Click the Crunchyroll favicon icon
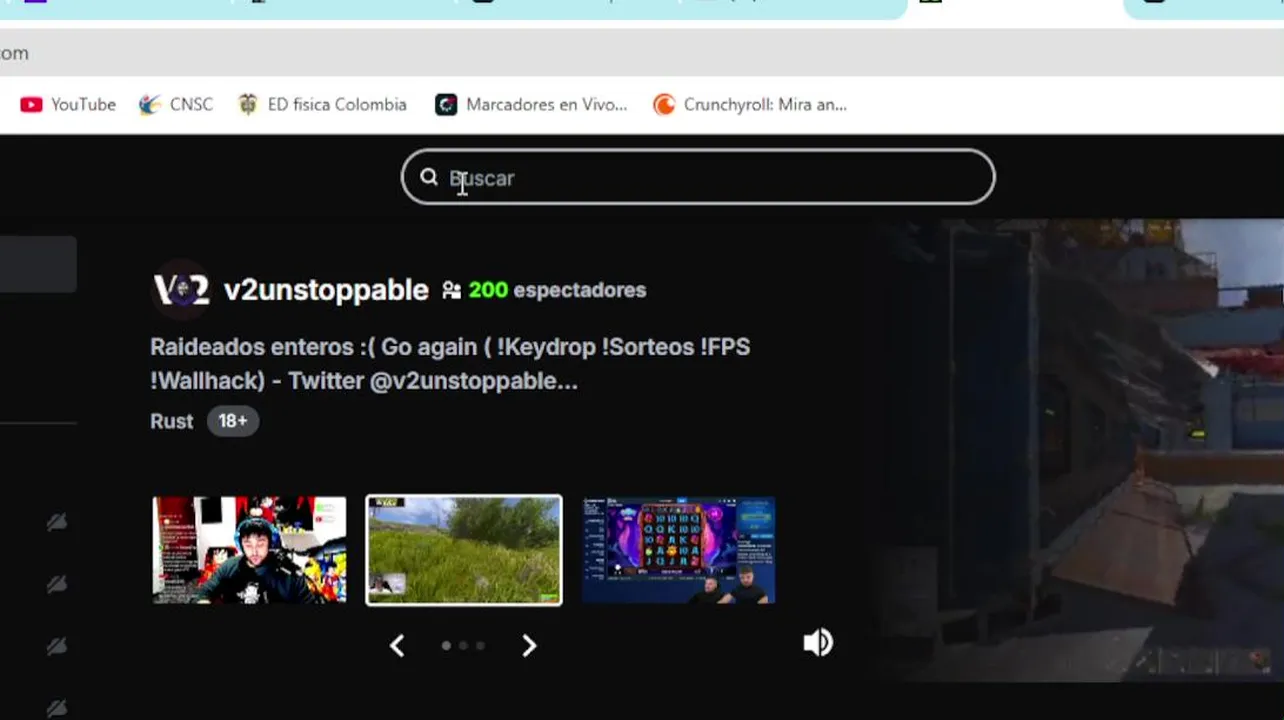The width and height of the screenshot is (1284, 720). 664,104
